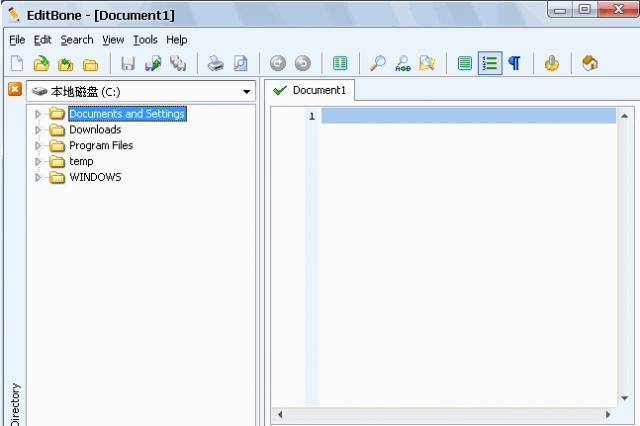Open the File menu

tap(17, 40)
